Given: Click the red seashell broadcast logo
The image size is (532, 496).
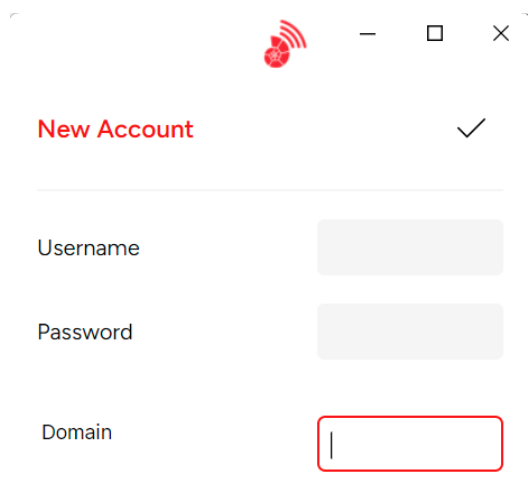Looking at the screenshot, I should pos(285,44).
